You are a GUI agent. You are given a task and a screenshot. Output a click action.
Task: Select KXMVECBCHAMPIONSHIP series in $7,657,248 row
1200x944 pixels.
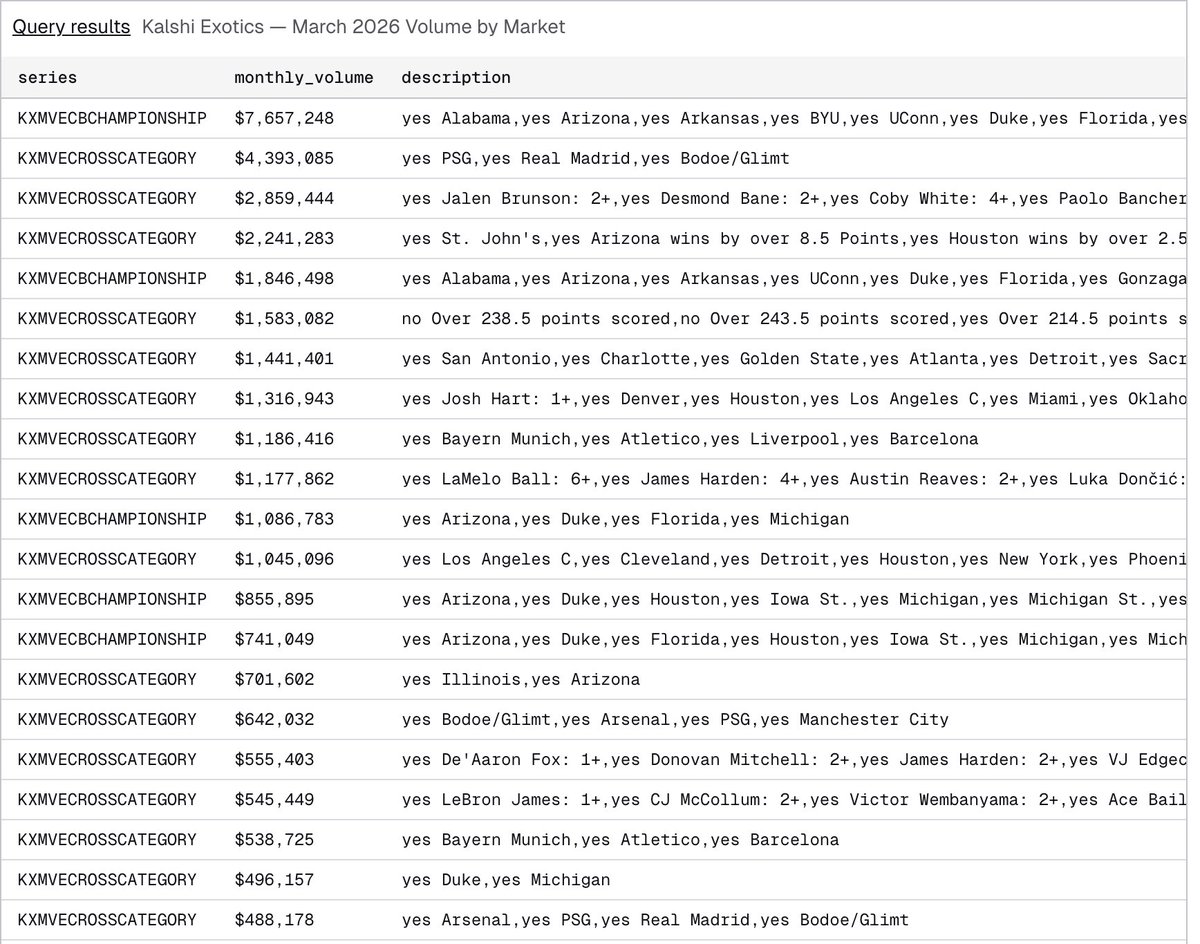click(112, 118)
